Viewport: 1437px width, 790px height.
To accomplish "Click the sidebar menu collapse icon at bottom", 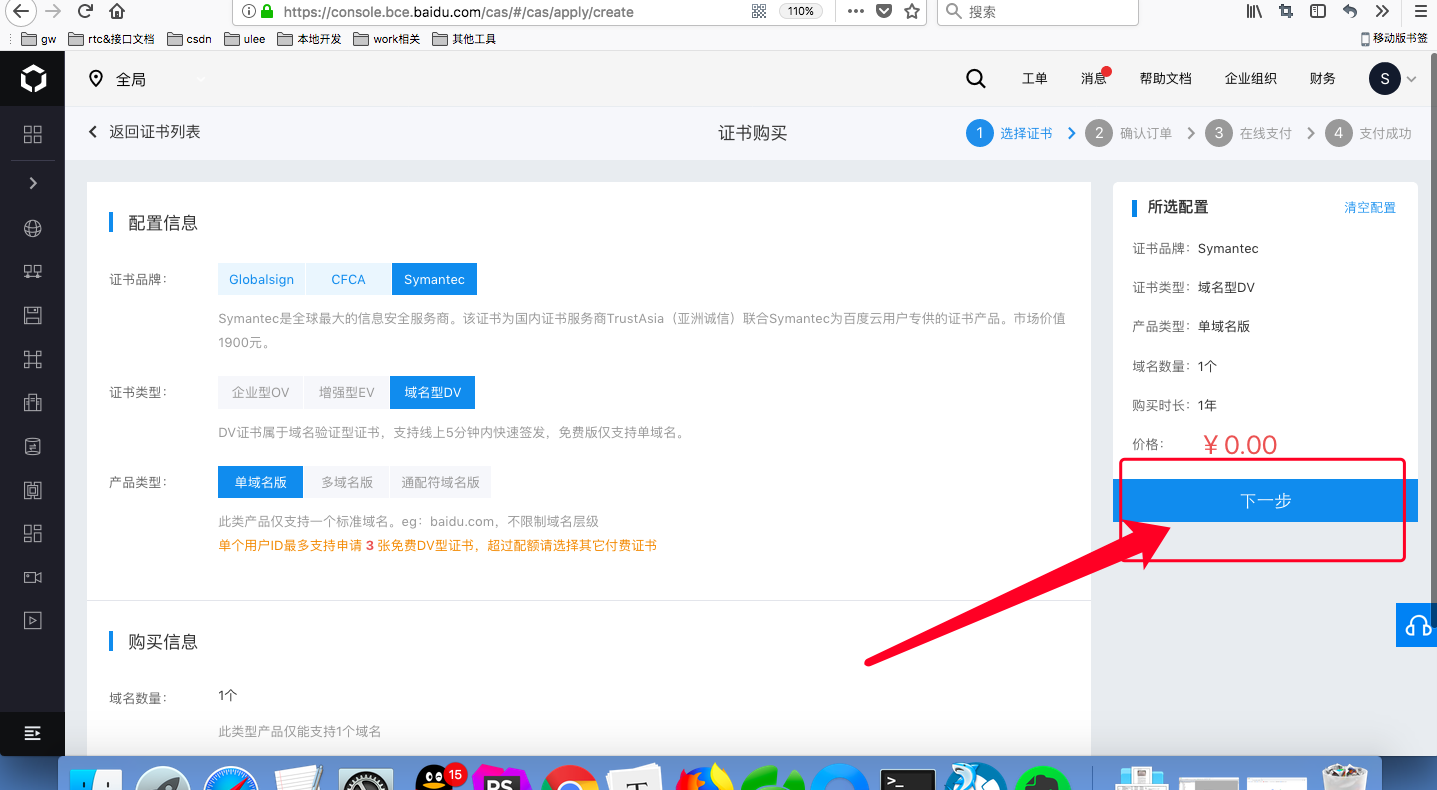I will [33, 733].
